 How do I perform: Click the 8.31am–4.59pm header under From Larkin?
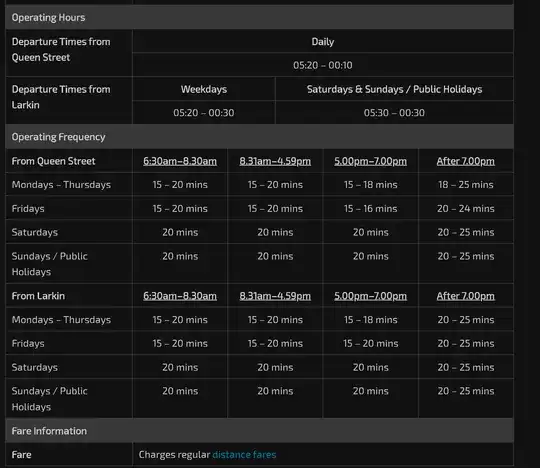pyautogui.click(x=275, y=296)
